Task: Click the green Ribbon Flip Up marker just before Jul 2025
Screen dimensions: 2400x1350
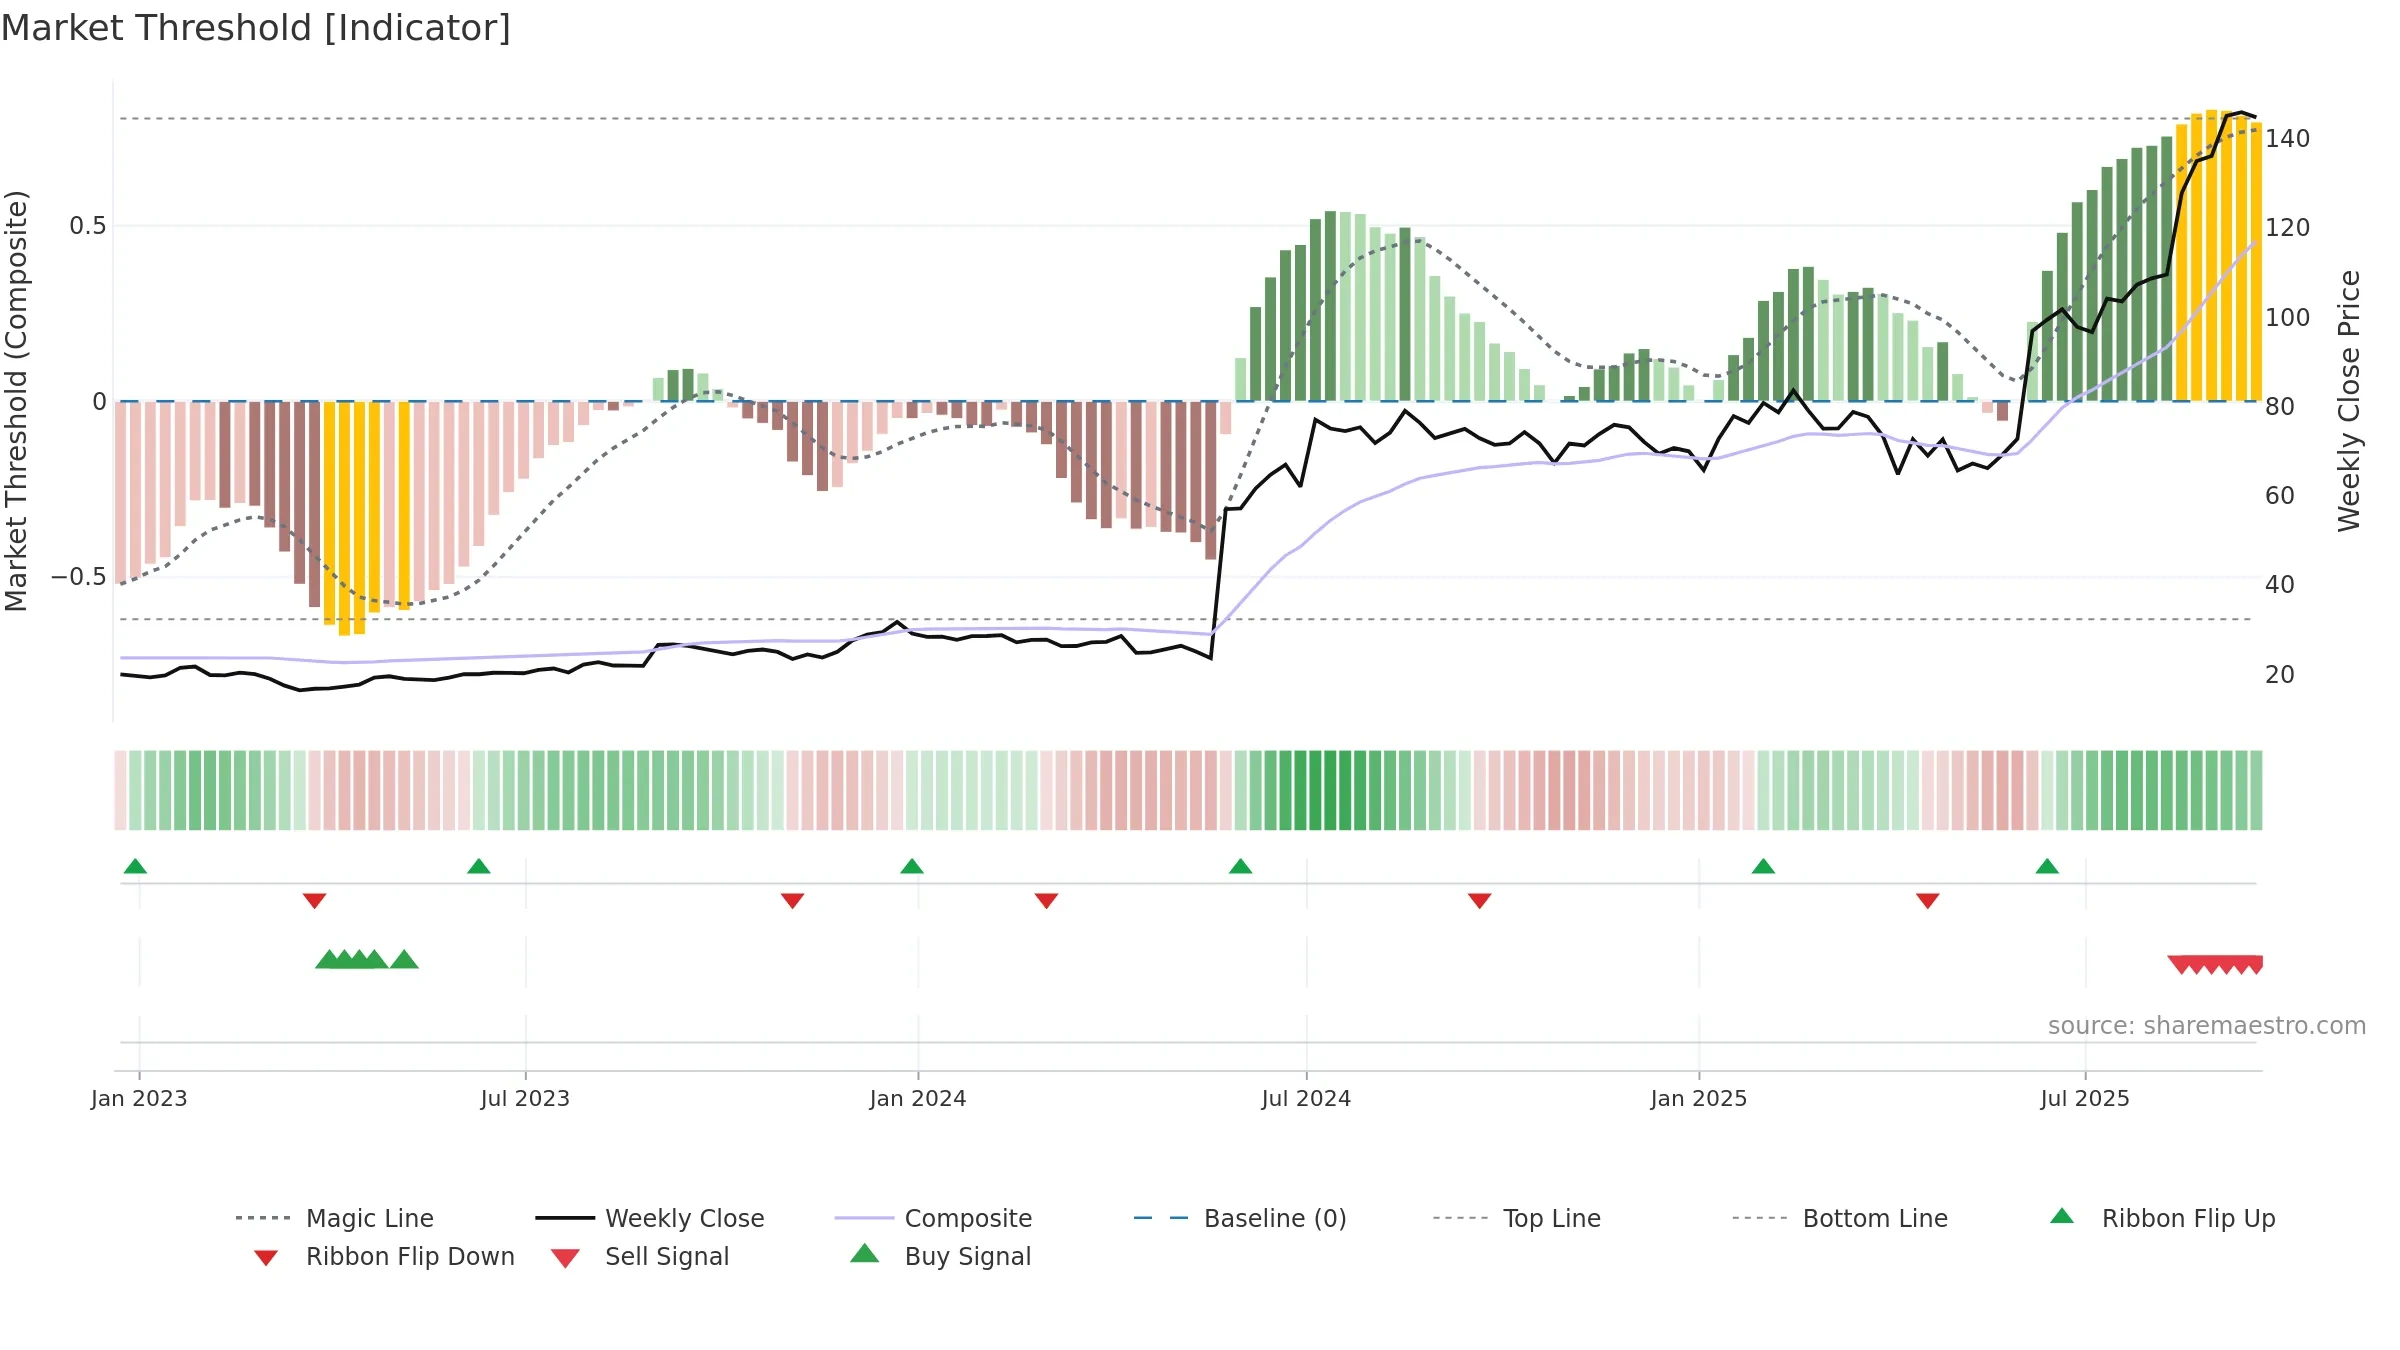Action: coord(2047,866)
